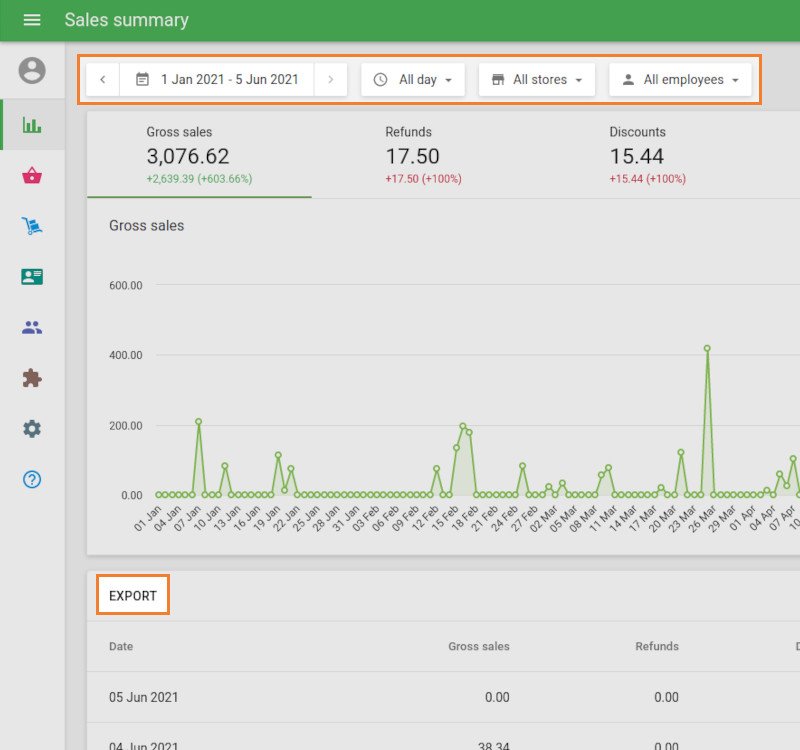This screenshot has width=800, height=750.
Task: Click the user account profile icon
Action: [x=32, y=70]
